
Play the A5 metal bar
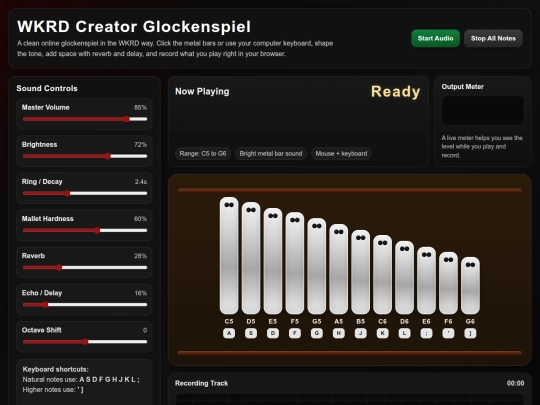(339, 269)
